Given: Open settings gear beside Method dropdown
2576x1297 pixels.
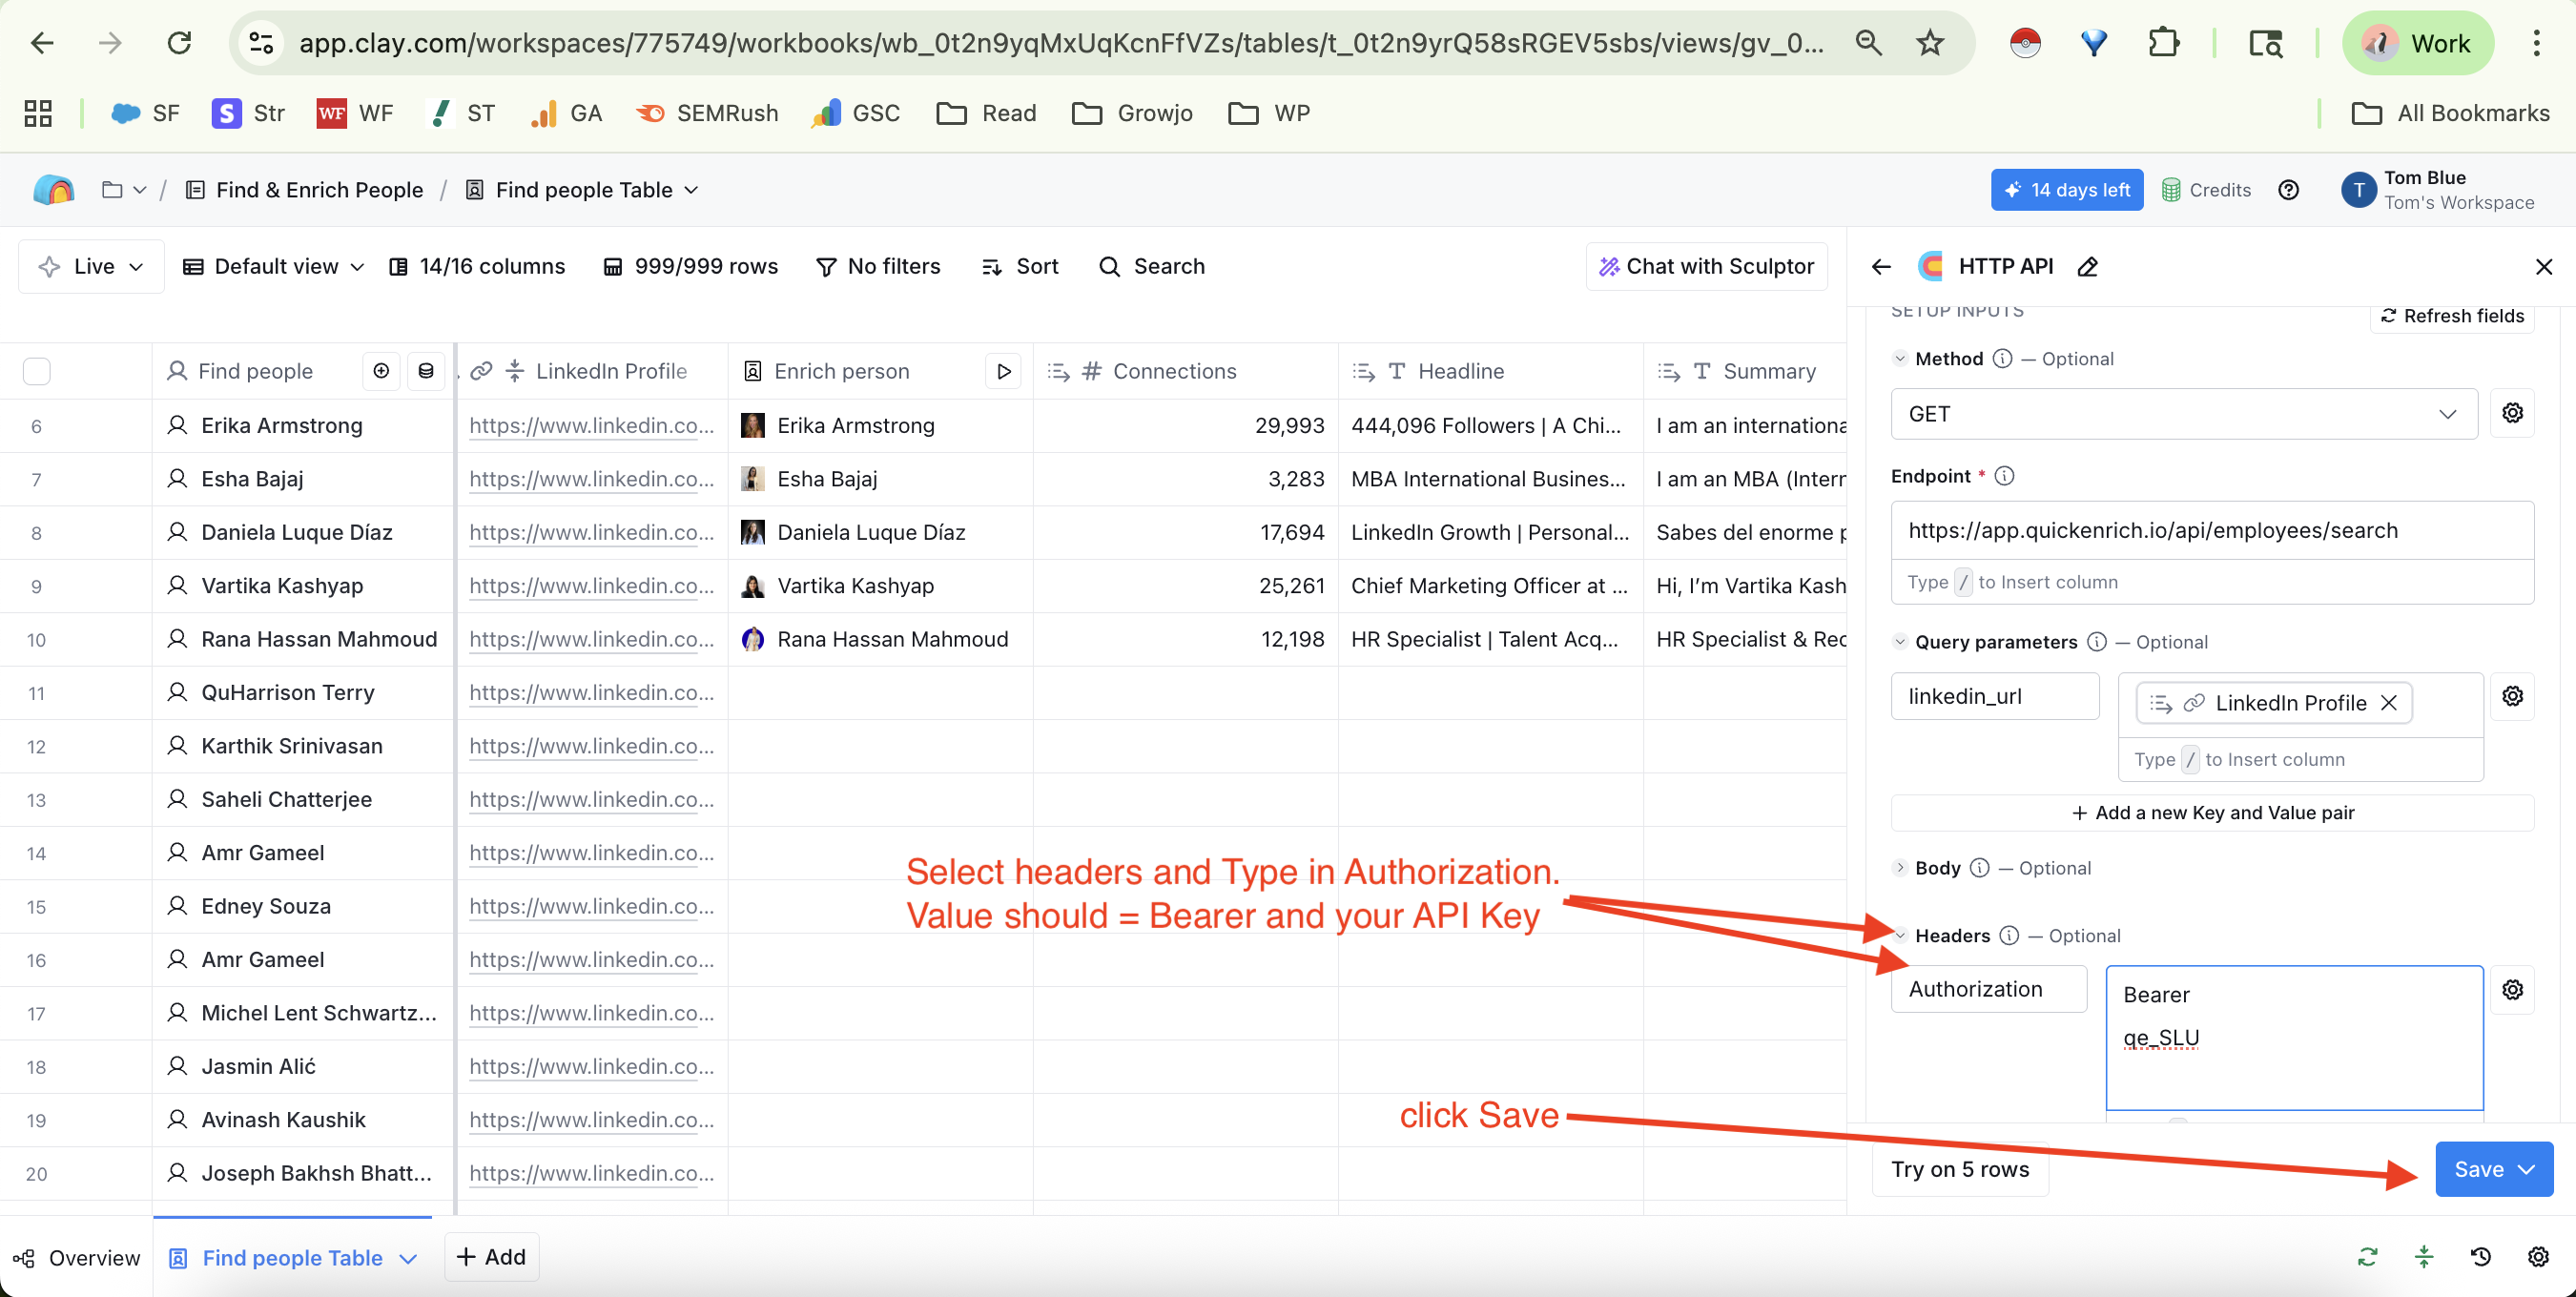Looking at the screenshot, I should pyautogui.click(x=2512, y=413).
